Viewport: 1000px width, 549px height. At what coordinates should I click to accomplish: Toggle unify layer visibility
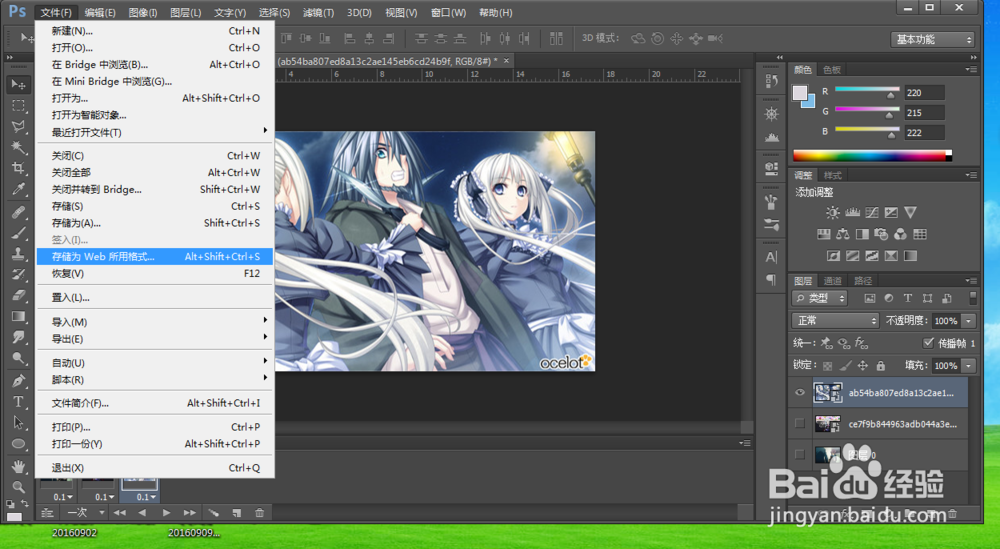click(844, 343)
